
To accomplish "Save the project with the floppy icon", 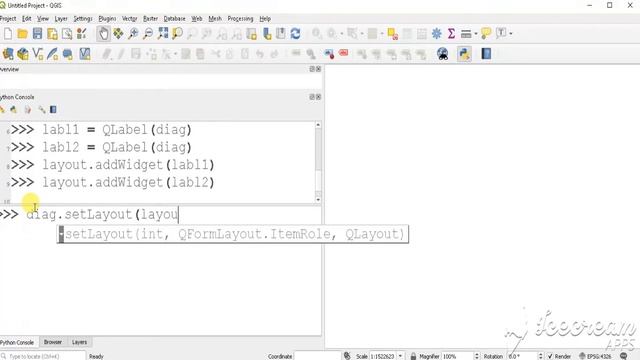I will click(x=37, y=33).
